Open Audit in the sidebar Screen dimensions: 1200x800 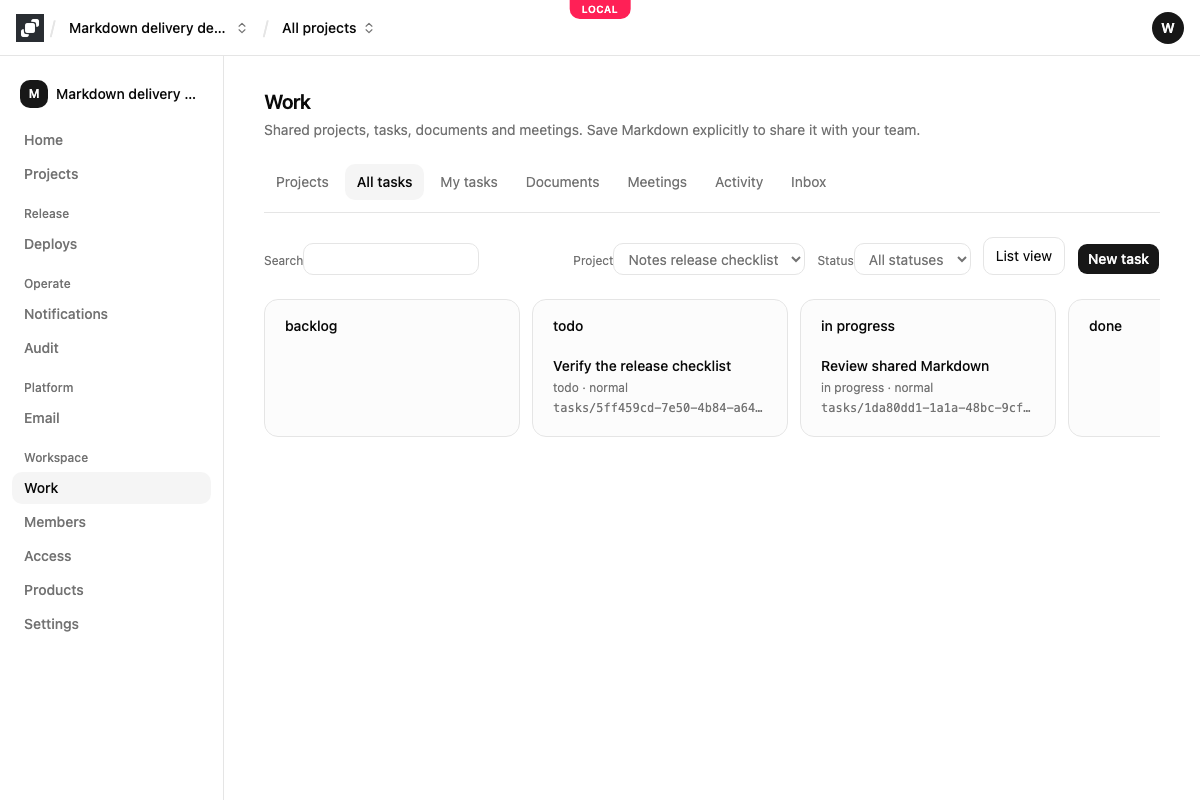click(111, 348)
